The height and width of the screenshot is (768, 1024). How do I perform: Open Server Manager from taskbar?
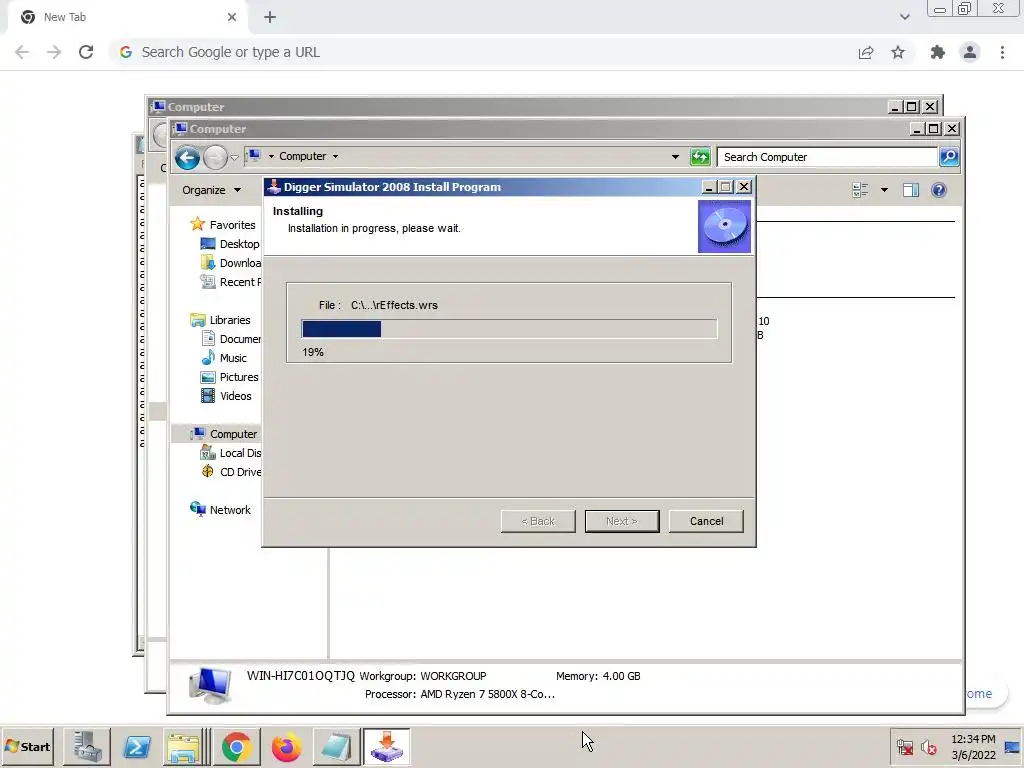87,746
